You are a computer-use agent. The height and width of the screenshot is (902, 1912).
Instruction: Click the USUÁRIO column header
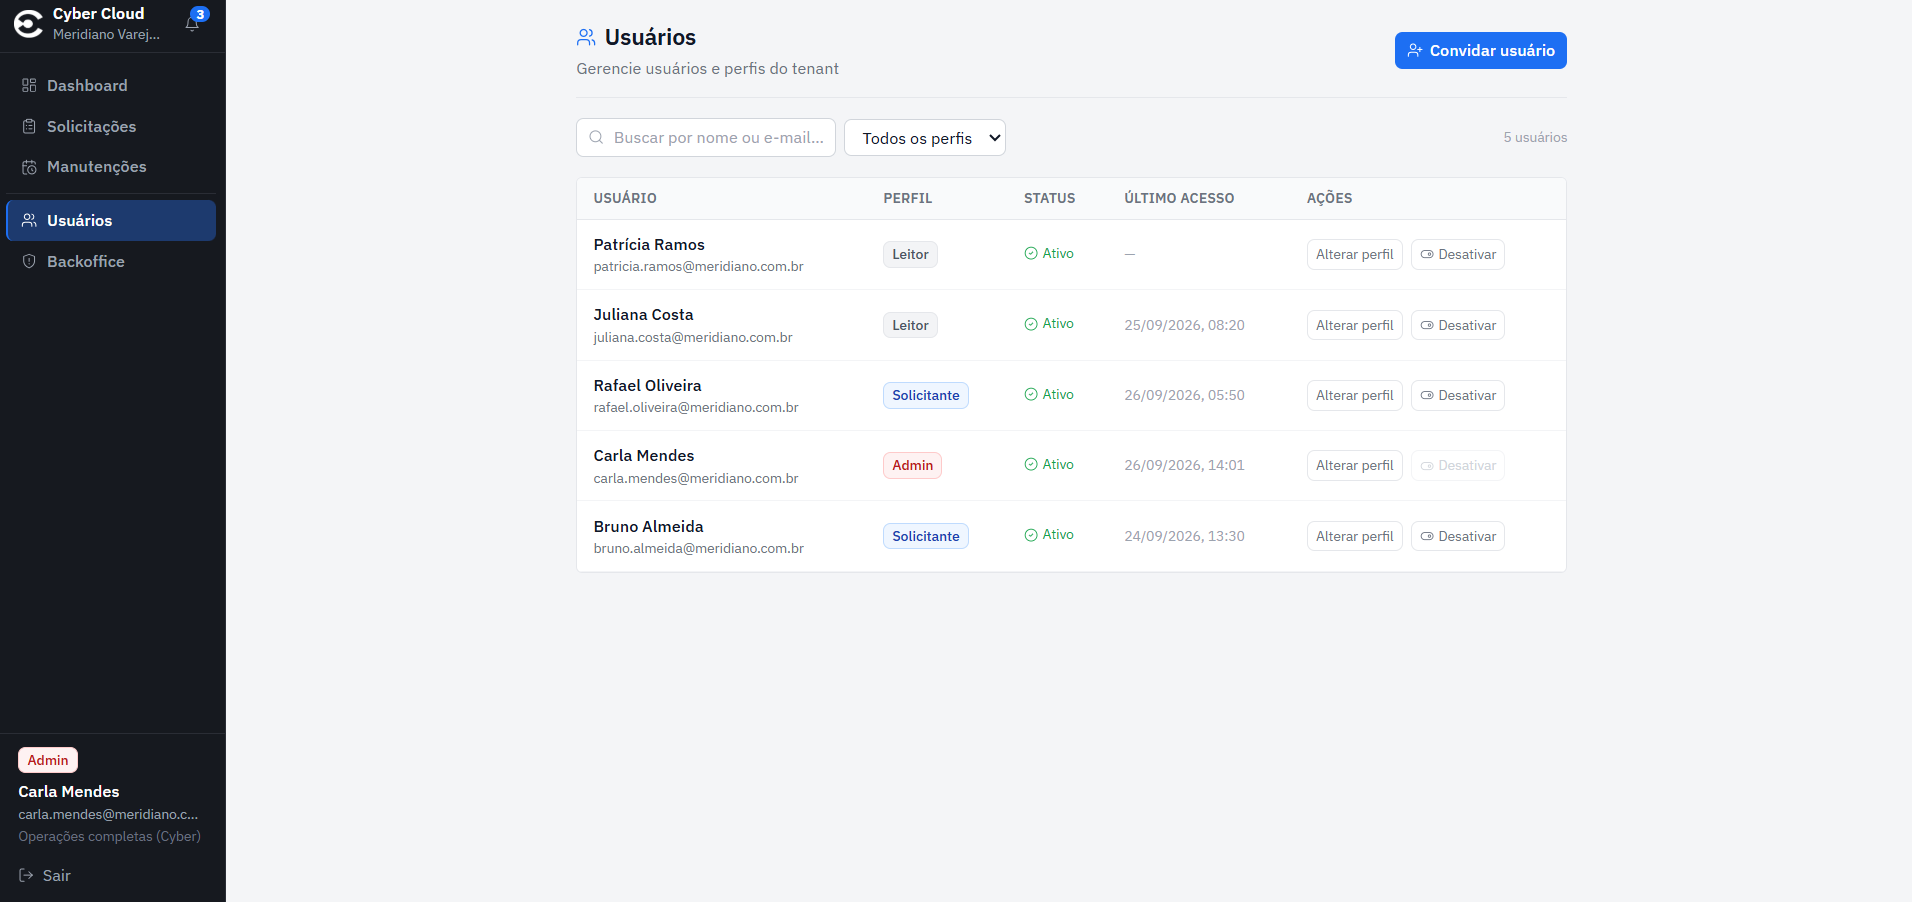[x=625, y=199]
